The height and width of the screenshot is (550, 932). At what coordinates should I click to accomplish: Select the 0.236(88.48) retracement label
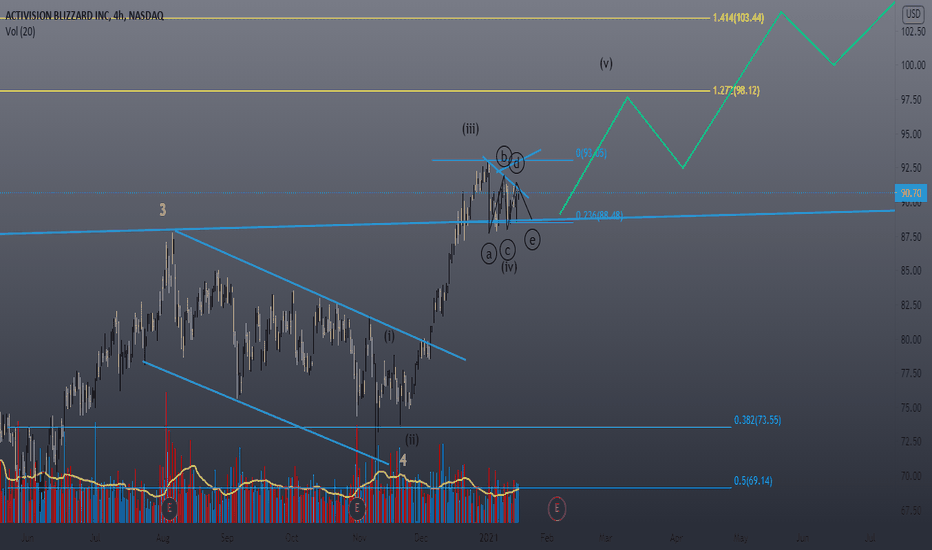pyautogui.click(x=599, y=215)
